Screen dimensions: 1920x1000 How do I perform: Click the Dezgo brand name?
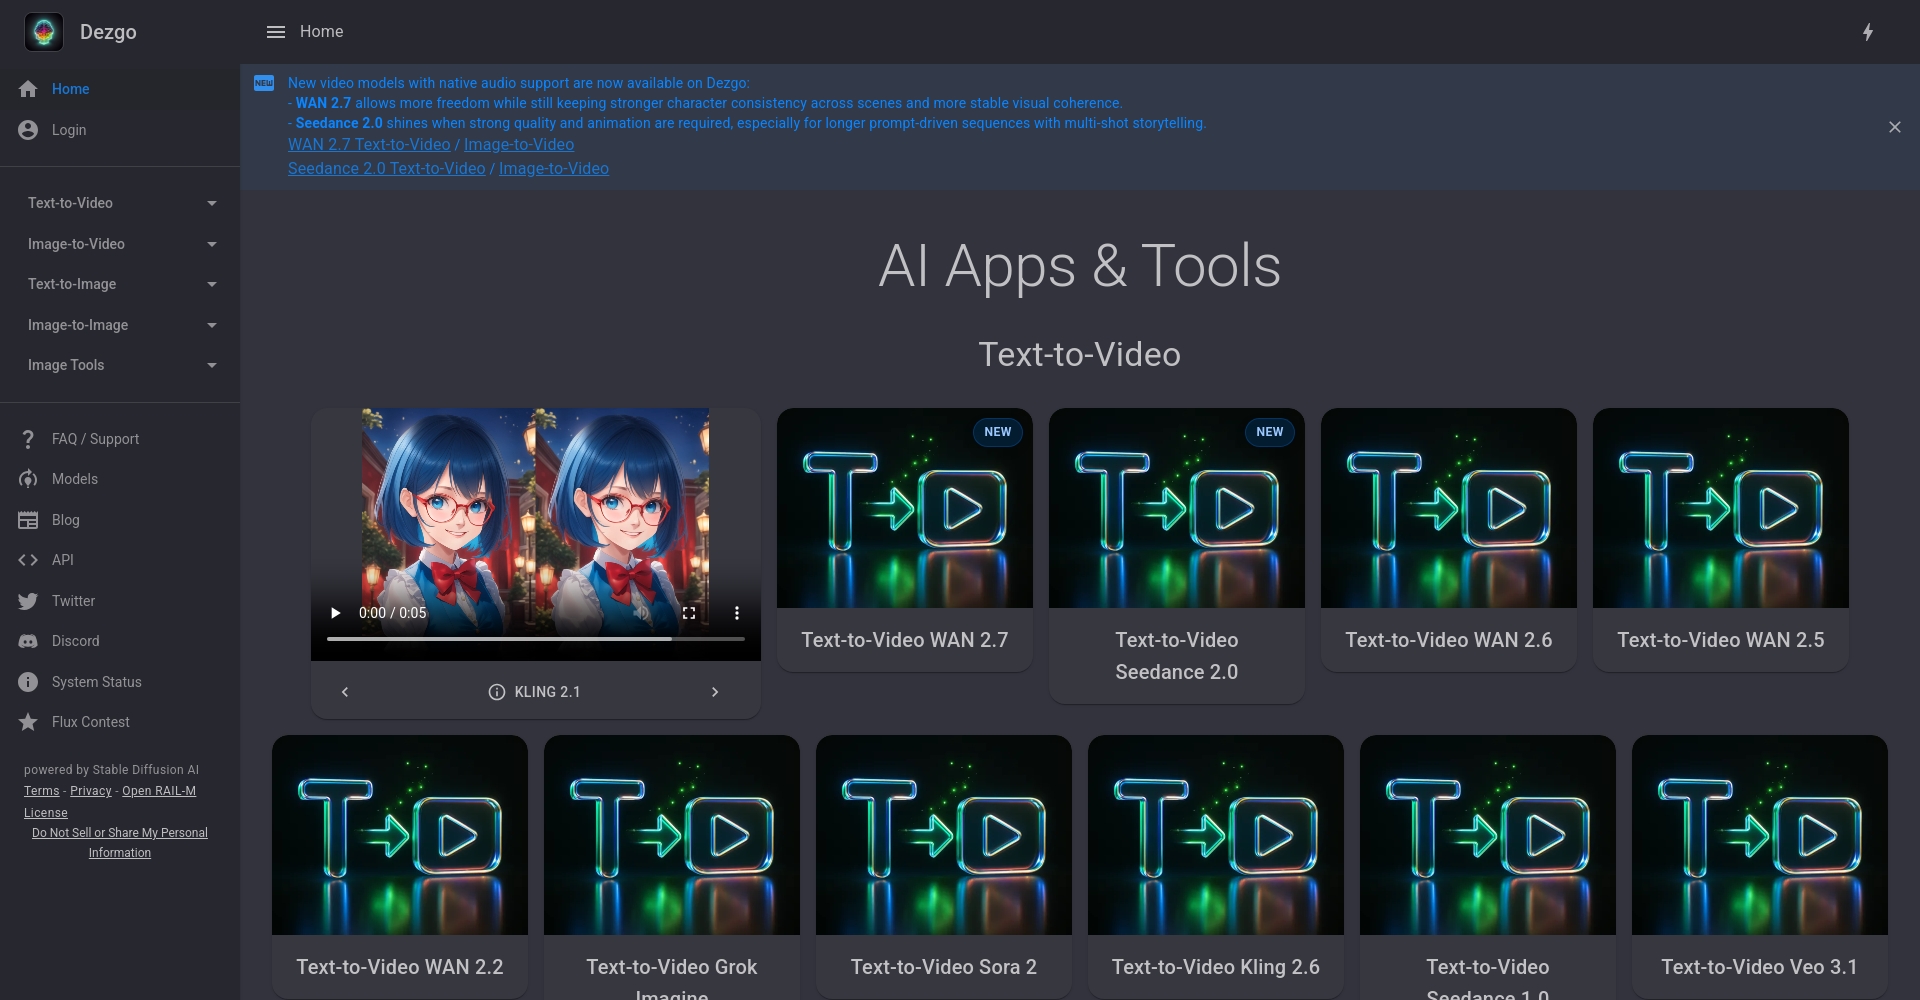pos(108,32)
